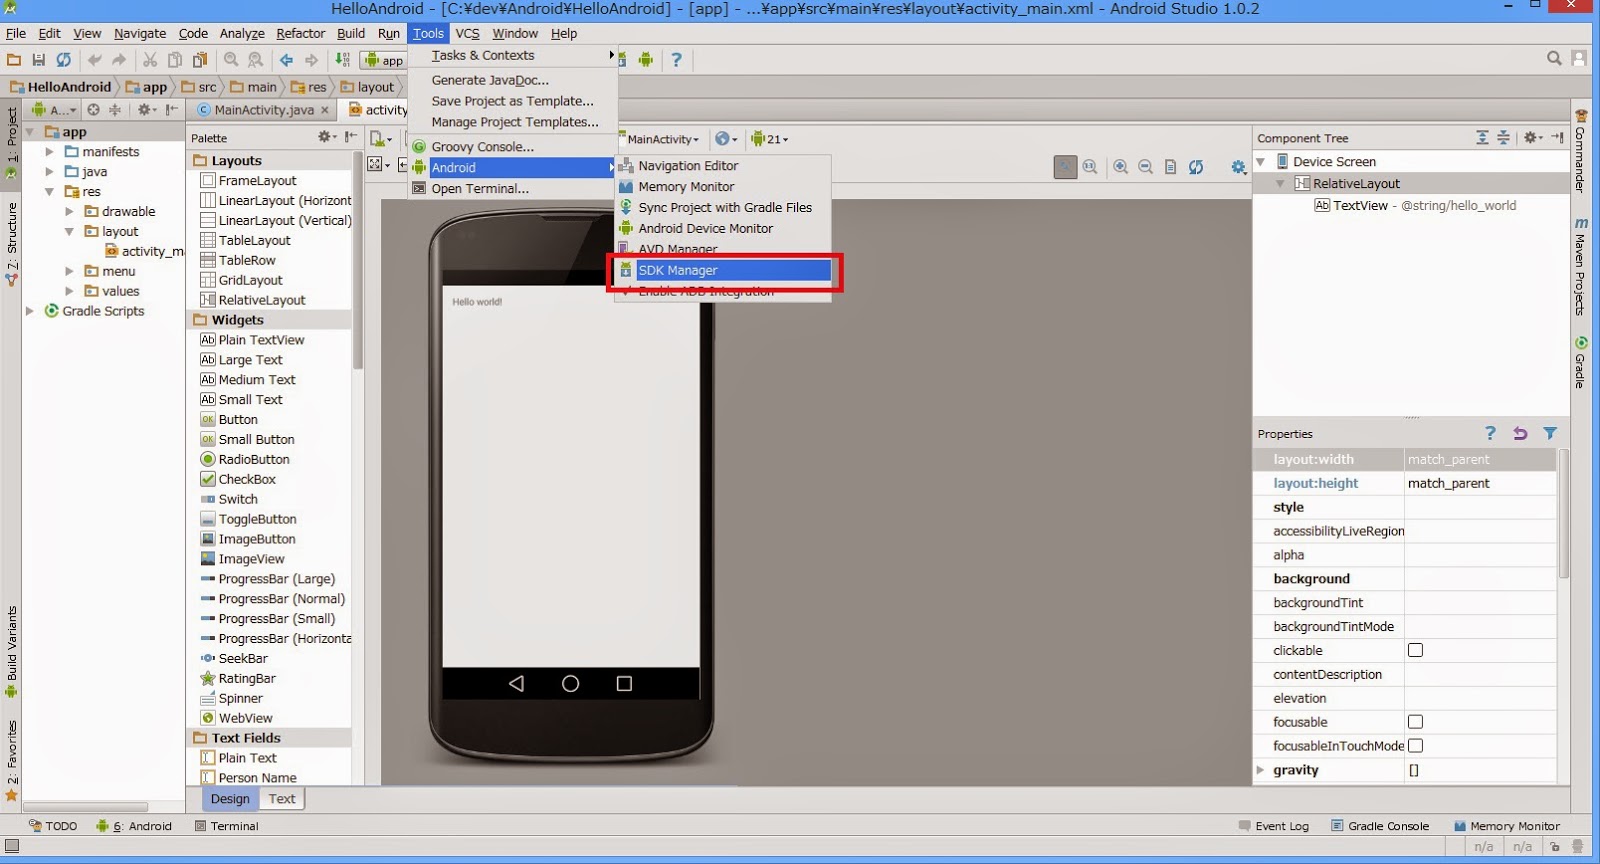1600x864 pixels.
Task: Click the Help question mark in main toolbar
Action: (677, 60)
